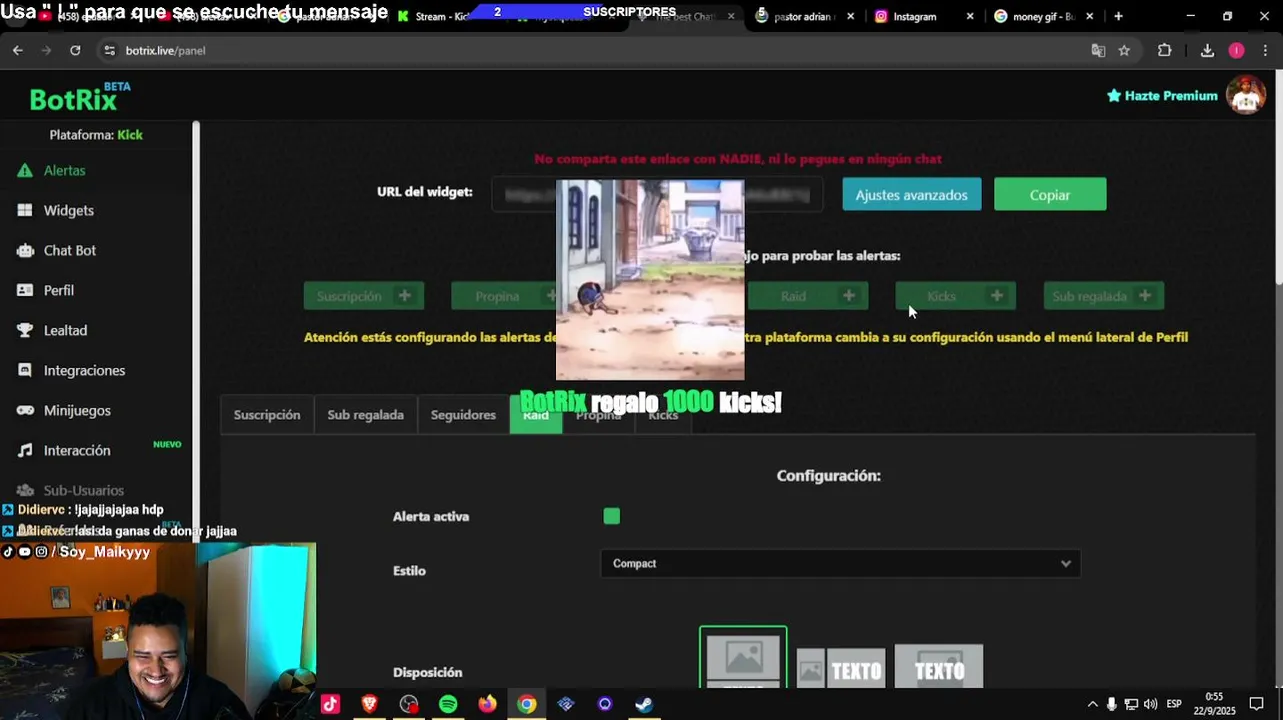Open the user avatar menu at top right
1283x720 pixels.
pos(1246,96)
